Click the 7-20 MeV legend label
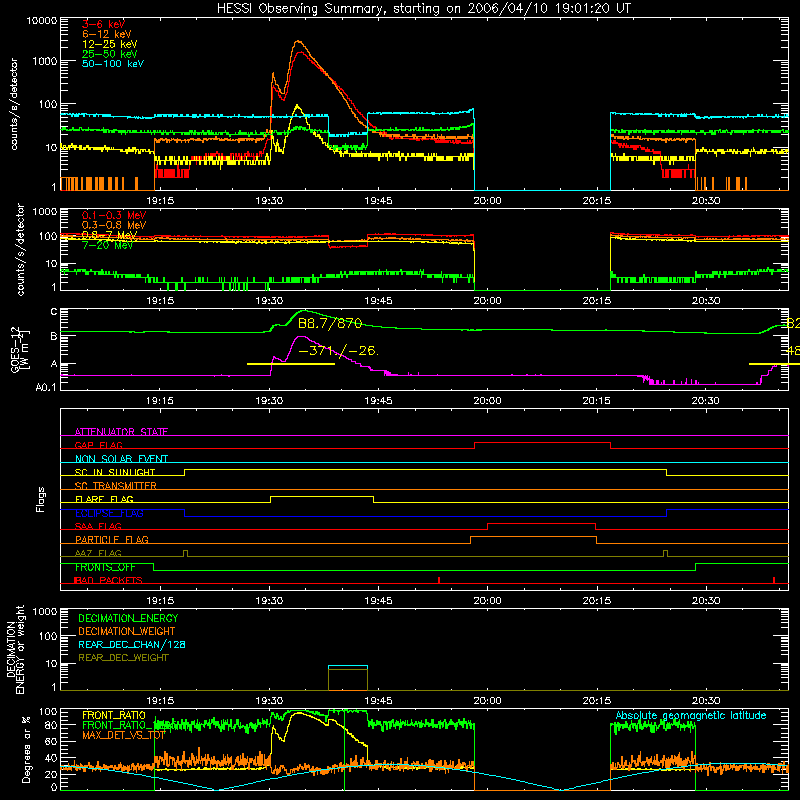This screenshot has width=800, height=800. 107,245
